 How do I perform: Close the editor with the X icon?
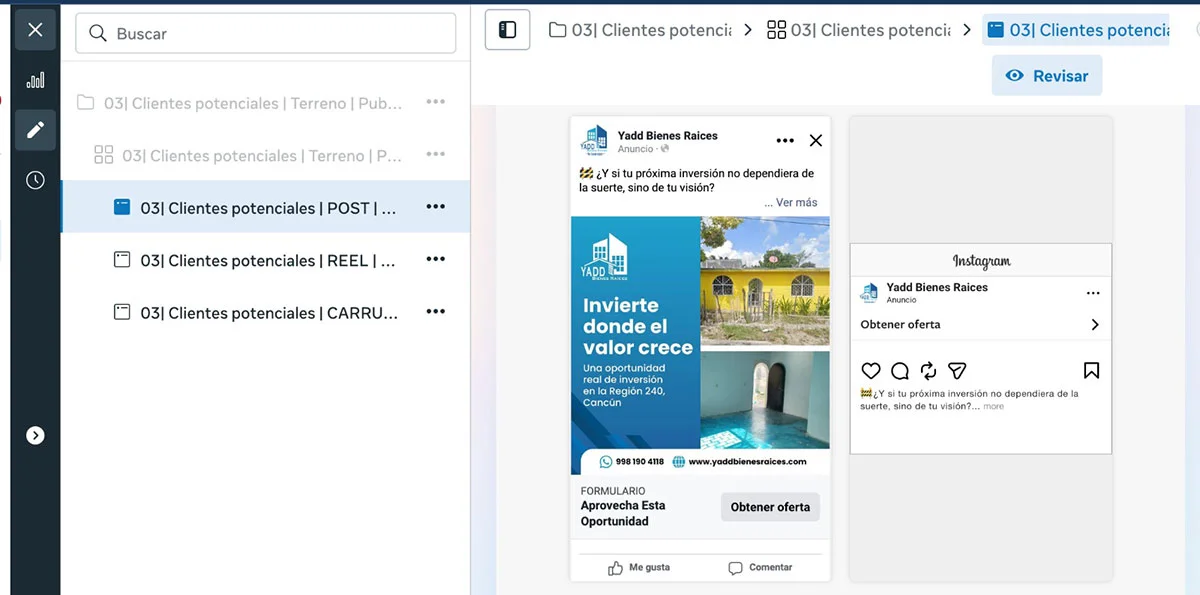[x=35, y=30]
